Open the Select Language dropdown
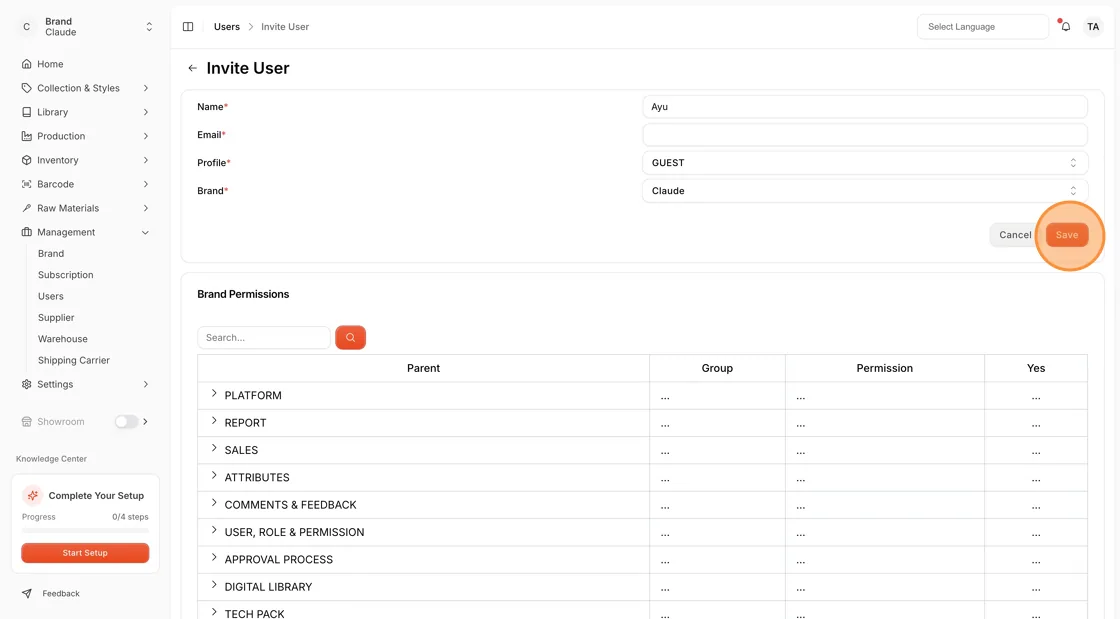The image size is (1120, 619). 982,26
